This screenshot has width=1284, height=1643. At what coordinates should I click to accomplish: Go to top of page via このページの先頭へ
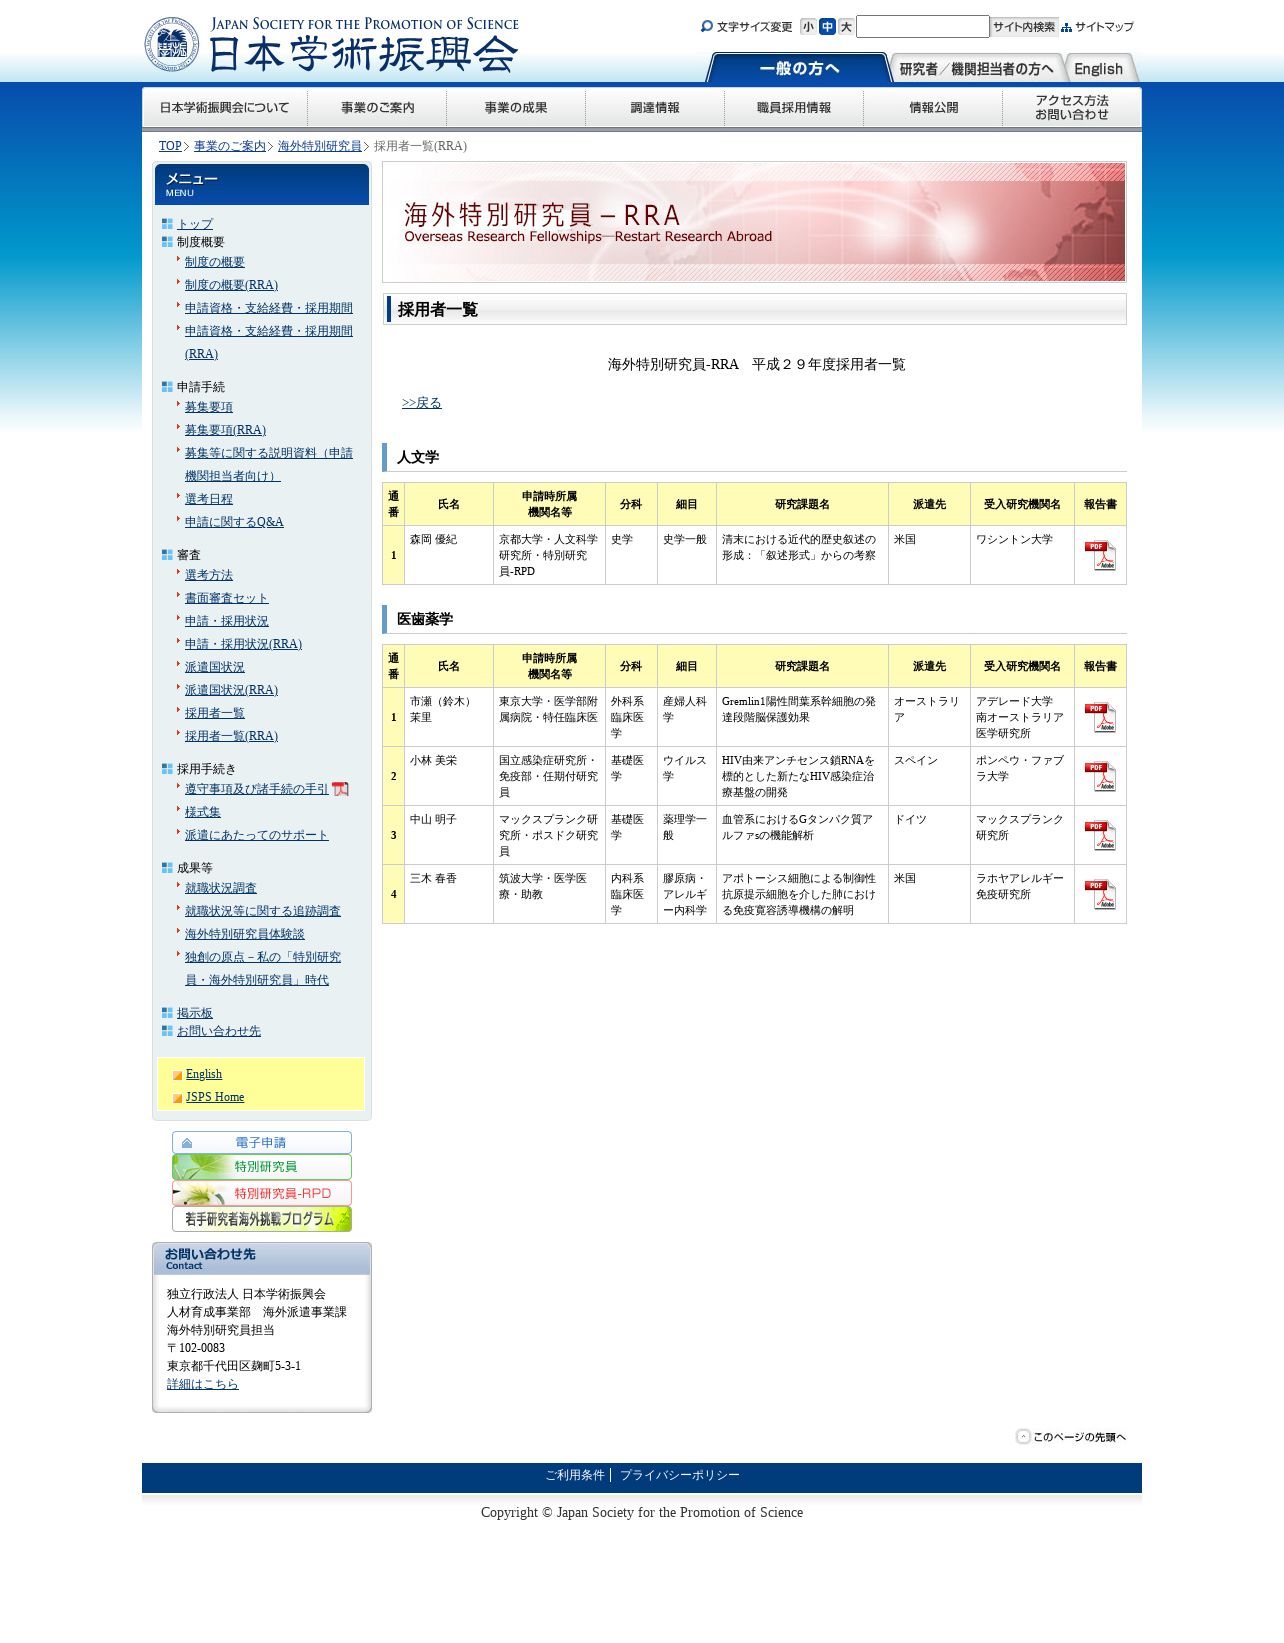(1071, 1437)
